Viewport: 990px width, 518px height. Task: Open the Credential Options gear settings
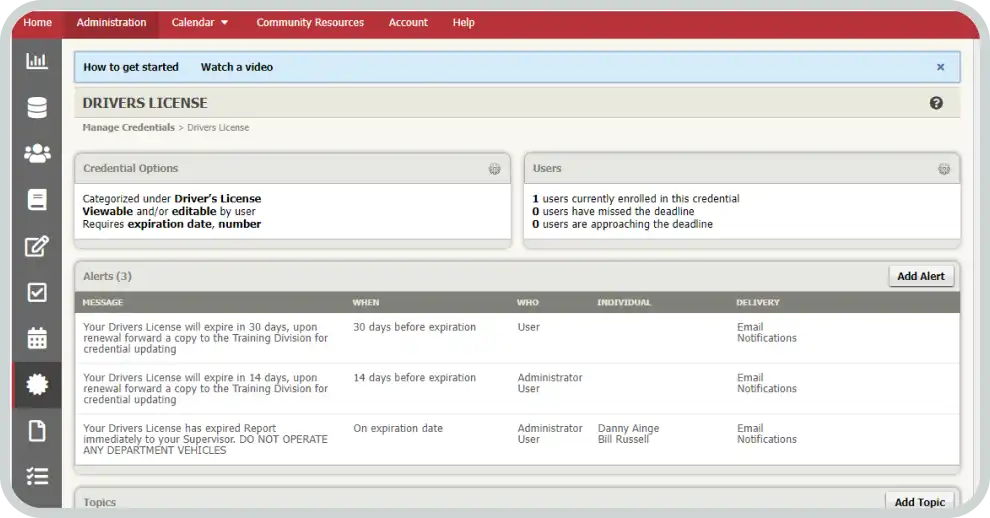coord(494,169)
